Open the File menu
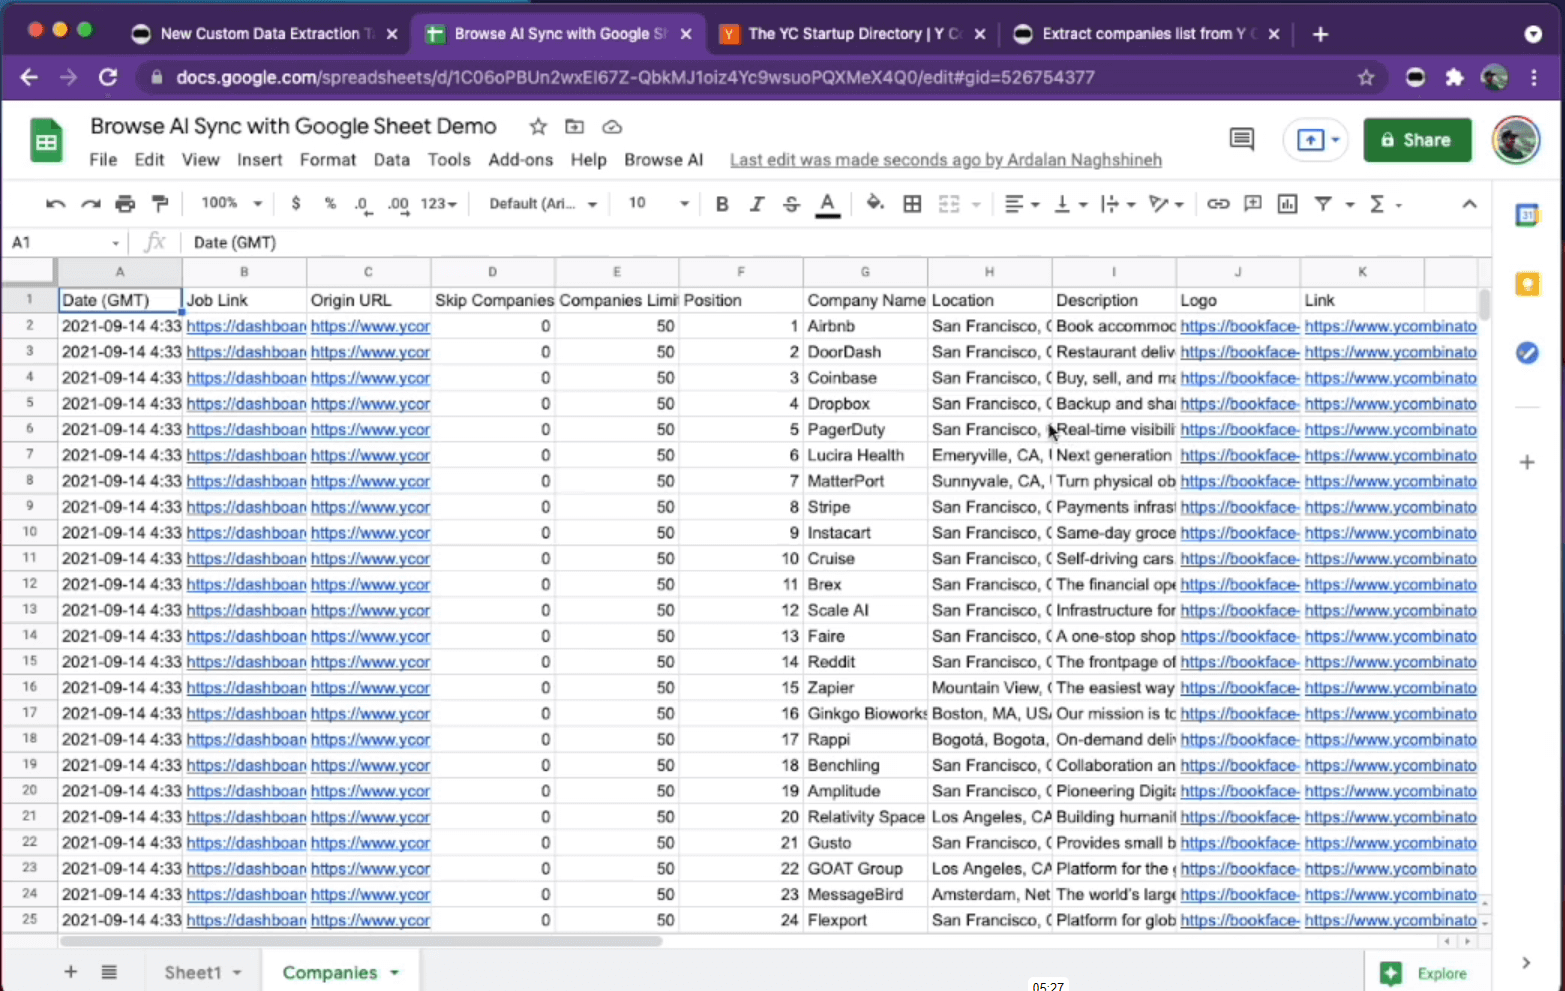 coord(103,160)
